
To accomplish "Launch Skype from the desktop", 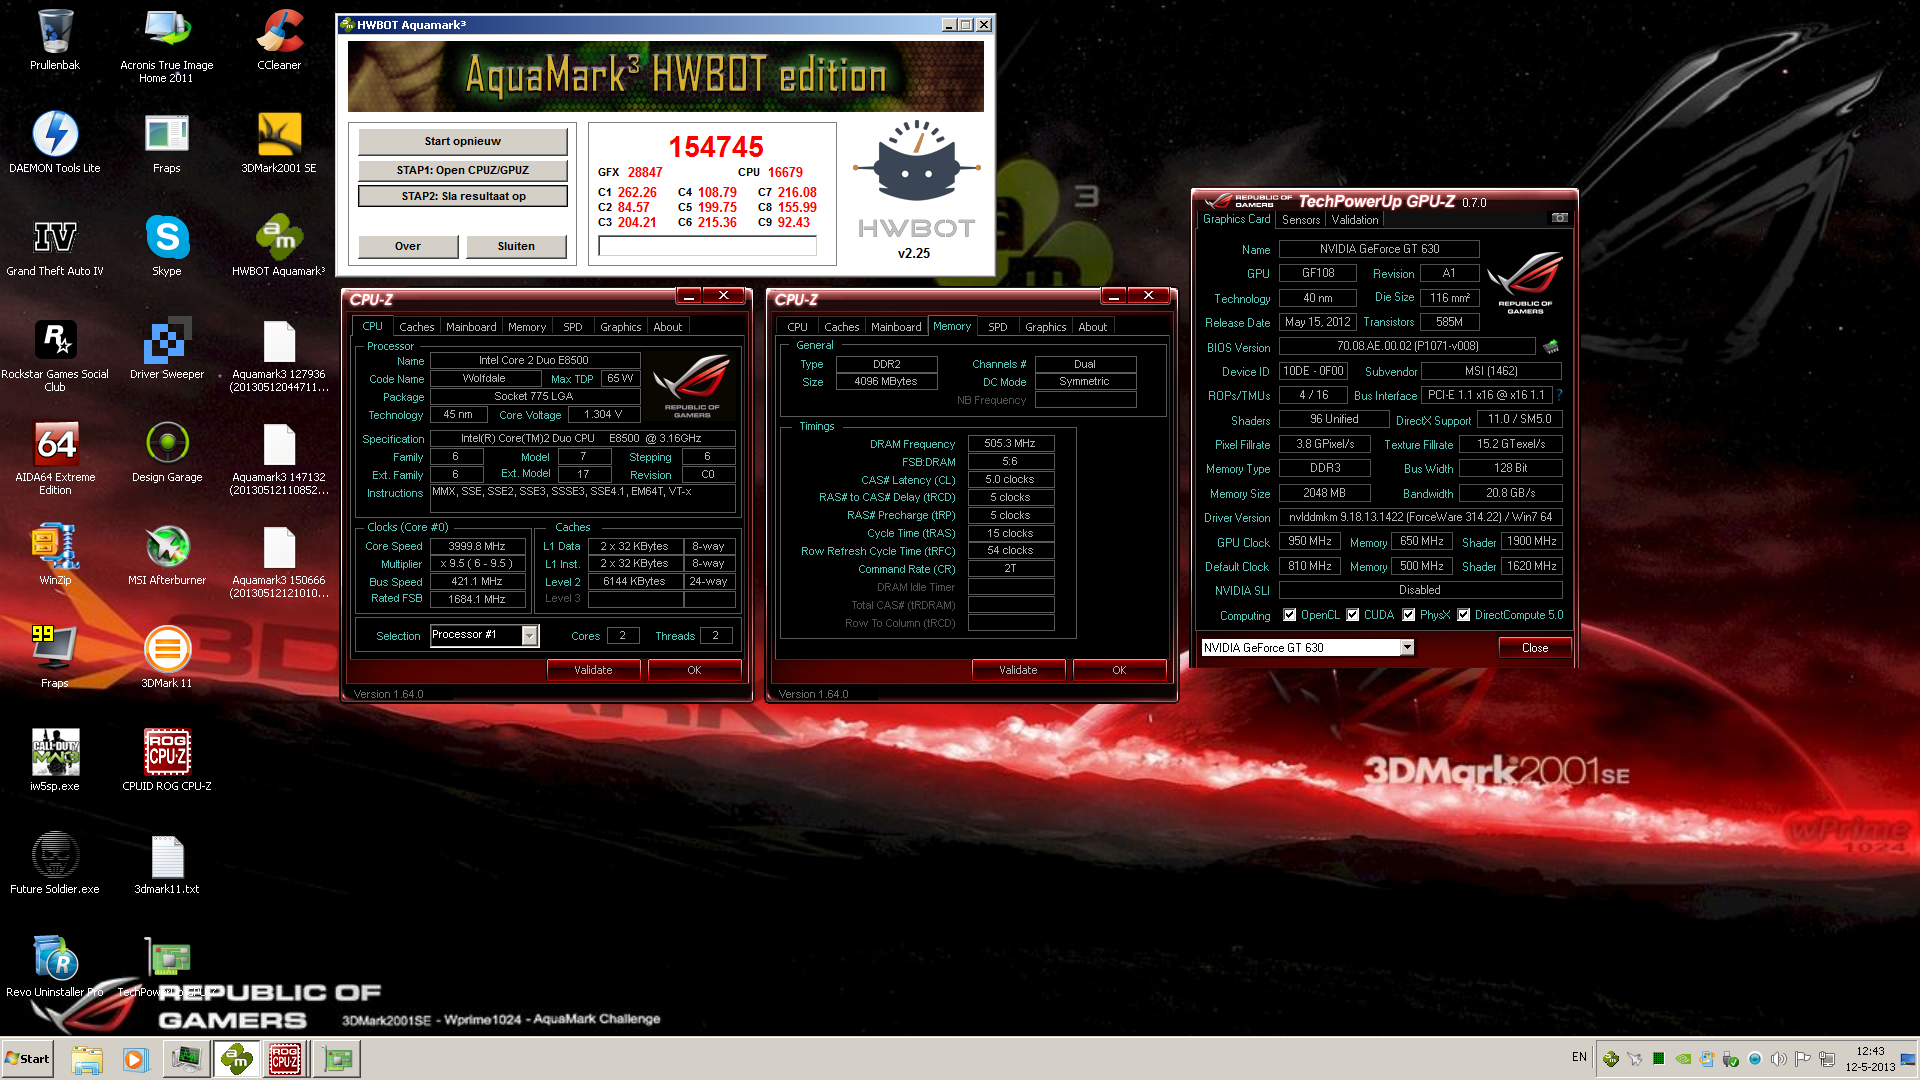I will pyautogui.click(x=167, y=245).
